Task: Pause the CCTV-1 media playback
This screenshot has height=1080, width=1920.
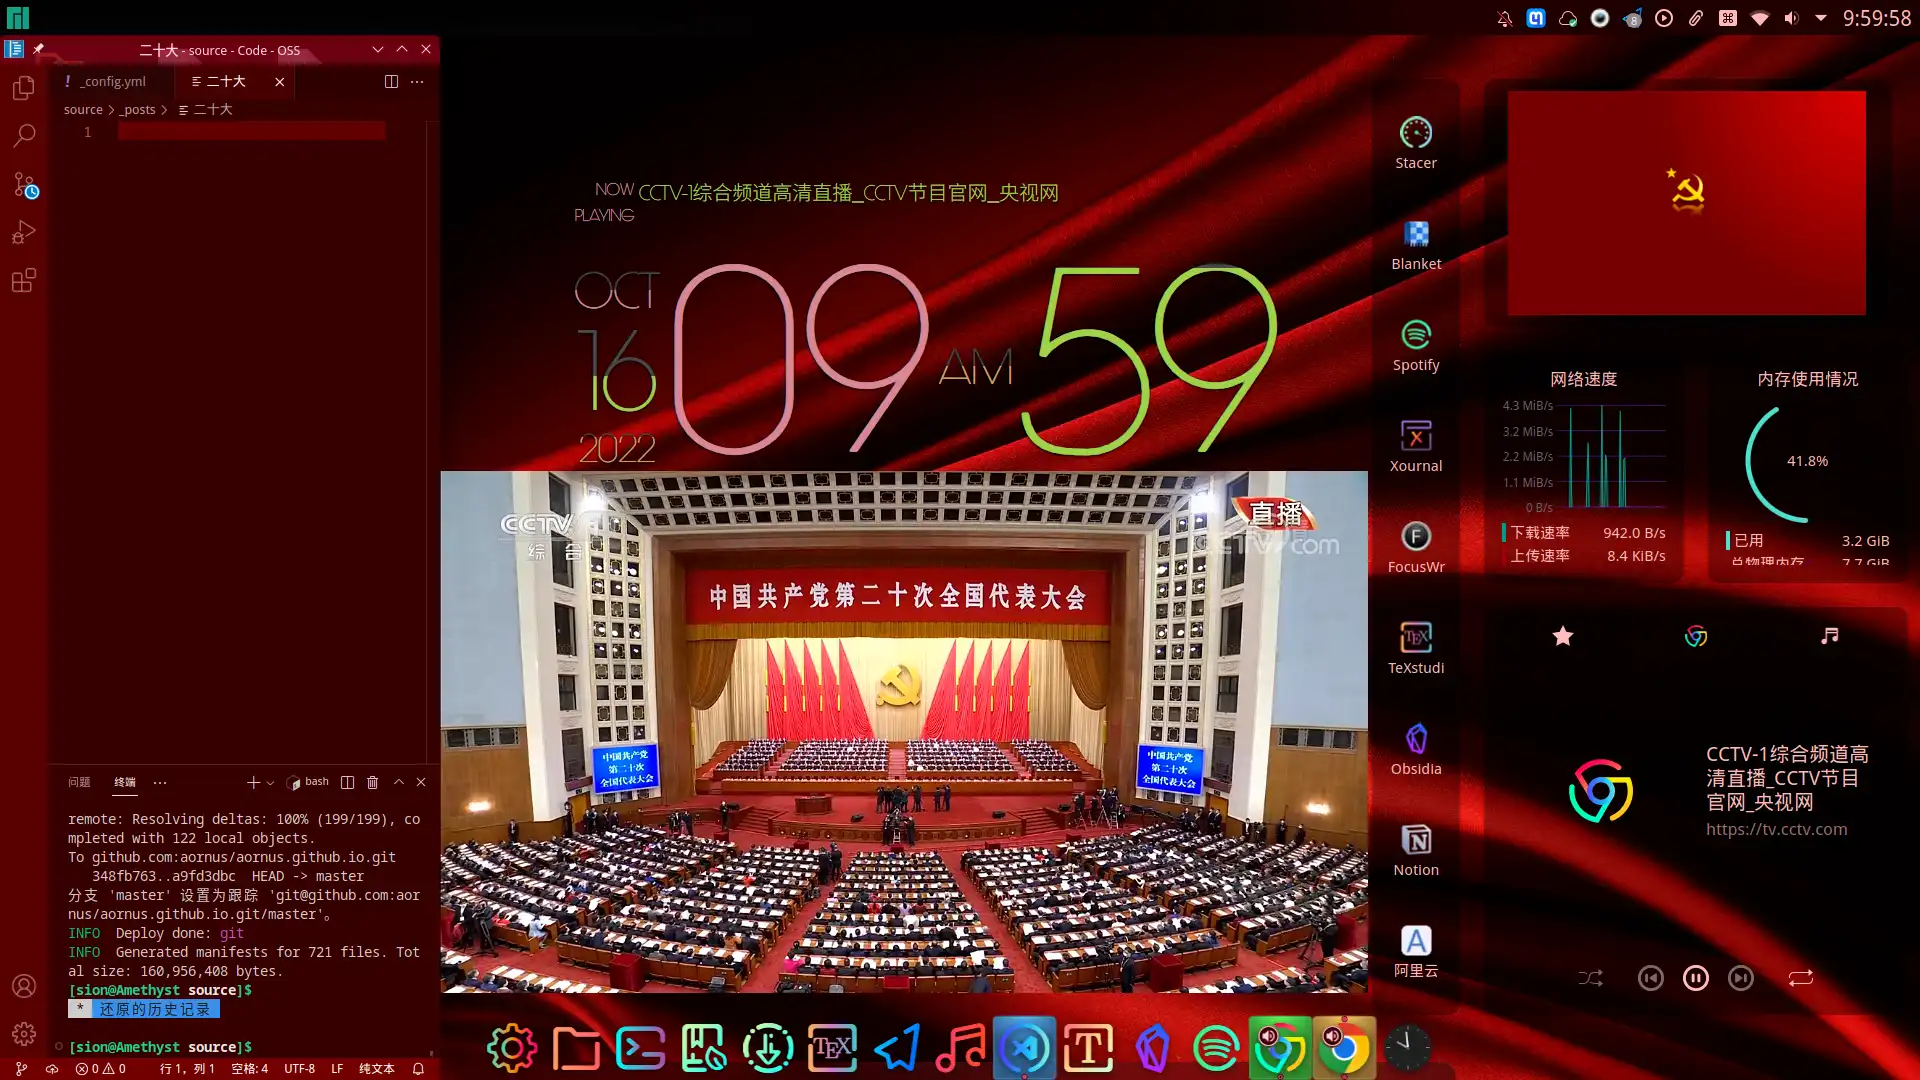Action: (1695, 978)
